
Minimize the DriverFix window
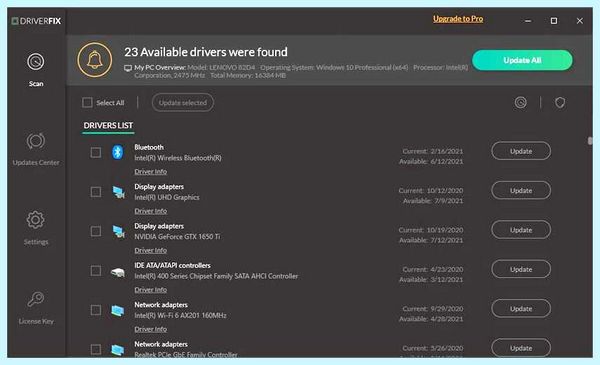[528, 21]
